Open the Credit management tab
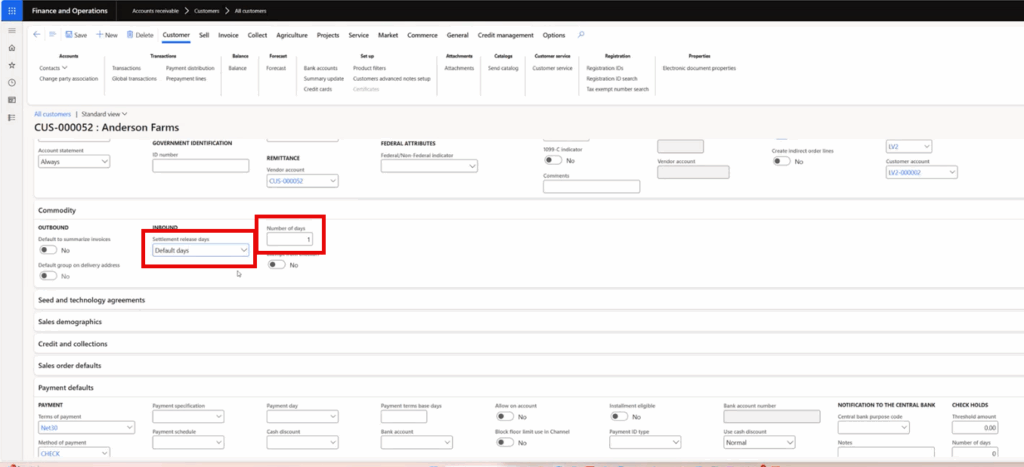The image size is (1024, 467). [x=505, y=35]
